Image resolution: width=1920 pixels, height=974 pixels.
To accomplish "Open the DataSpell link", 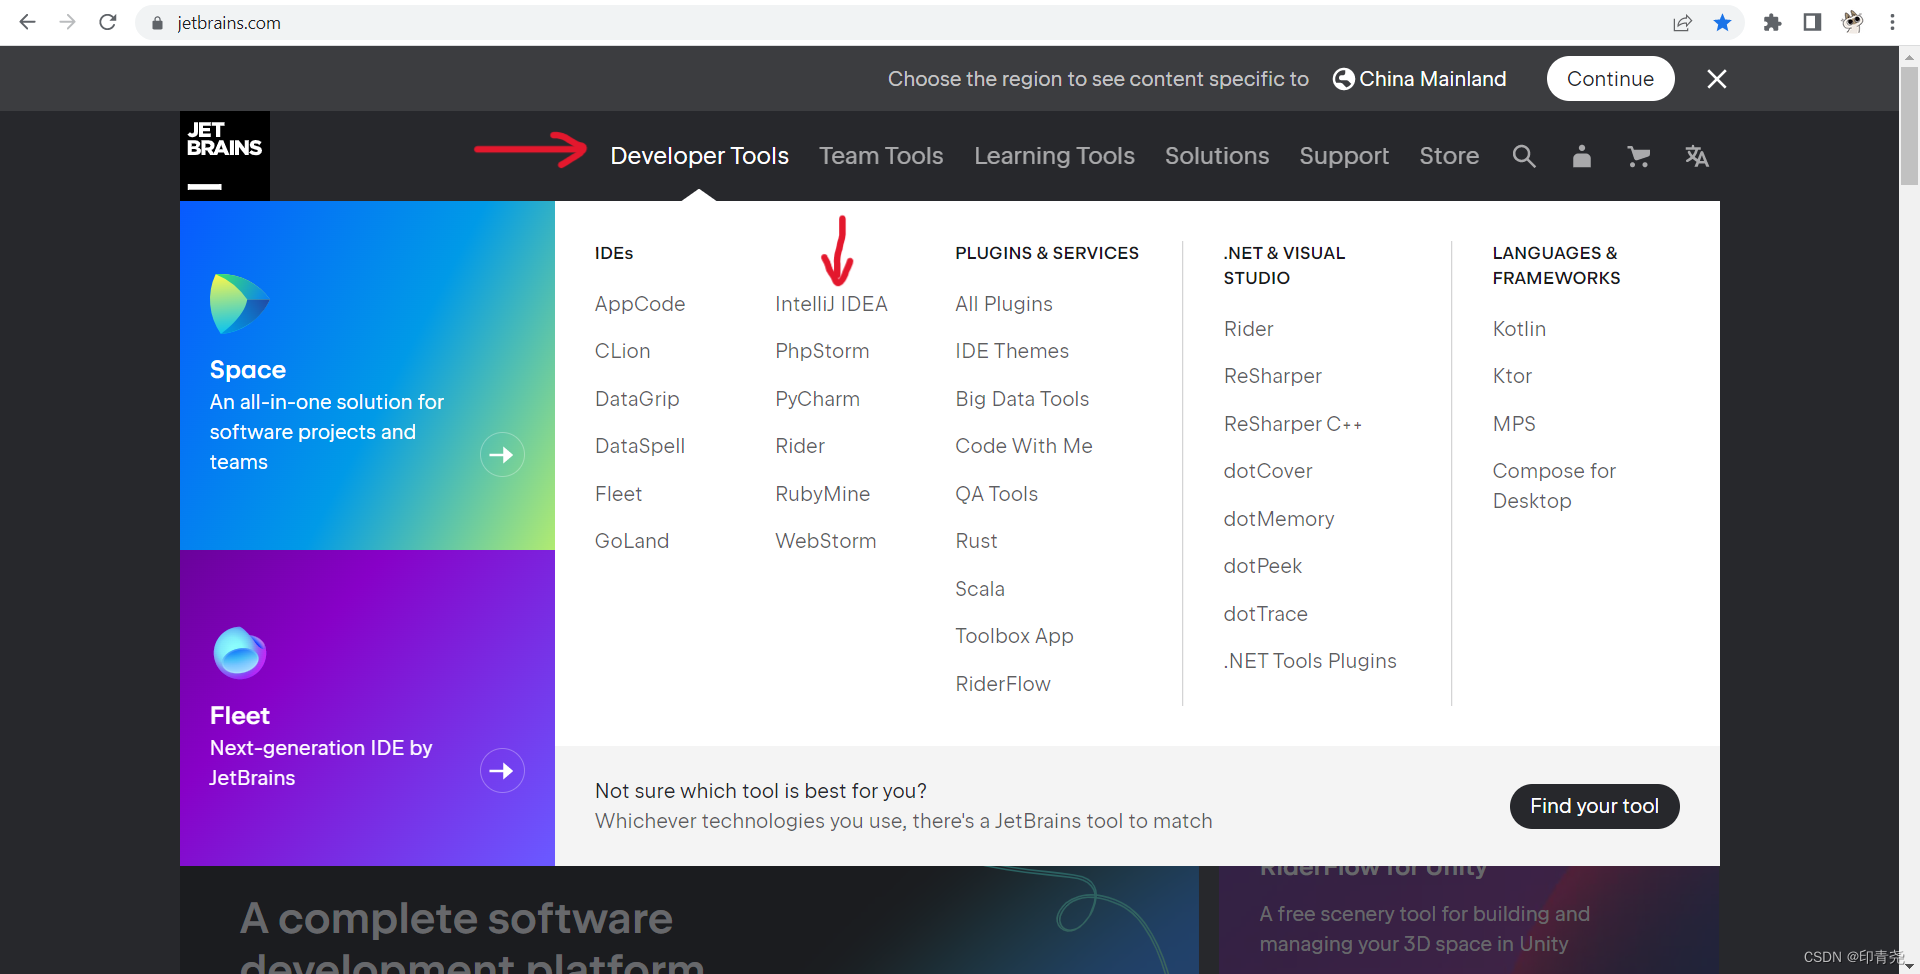I will click(x=640, y=446).
